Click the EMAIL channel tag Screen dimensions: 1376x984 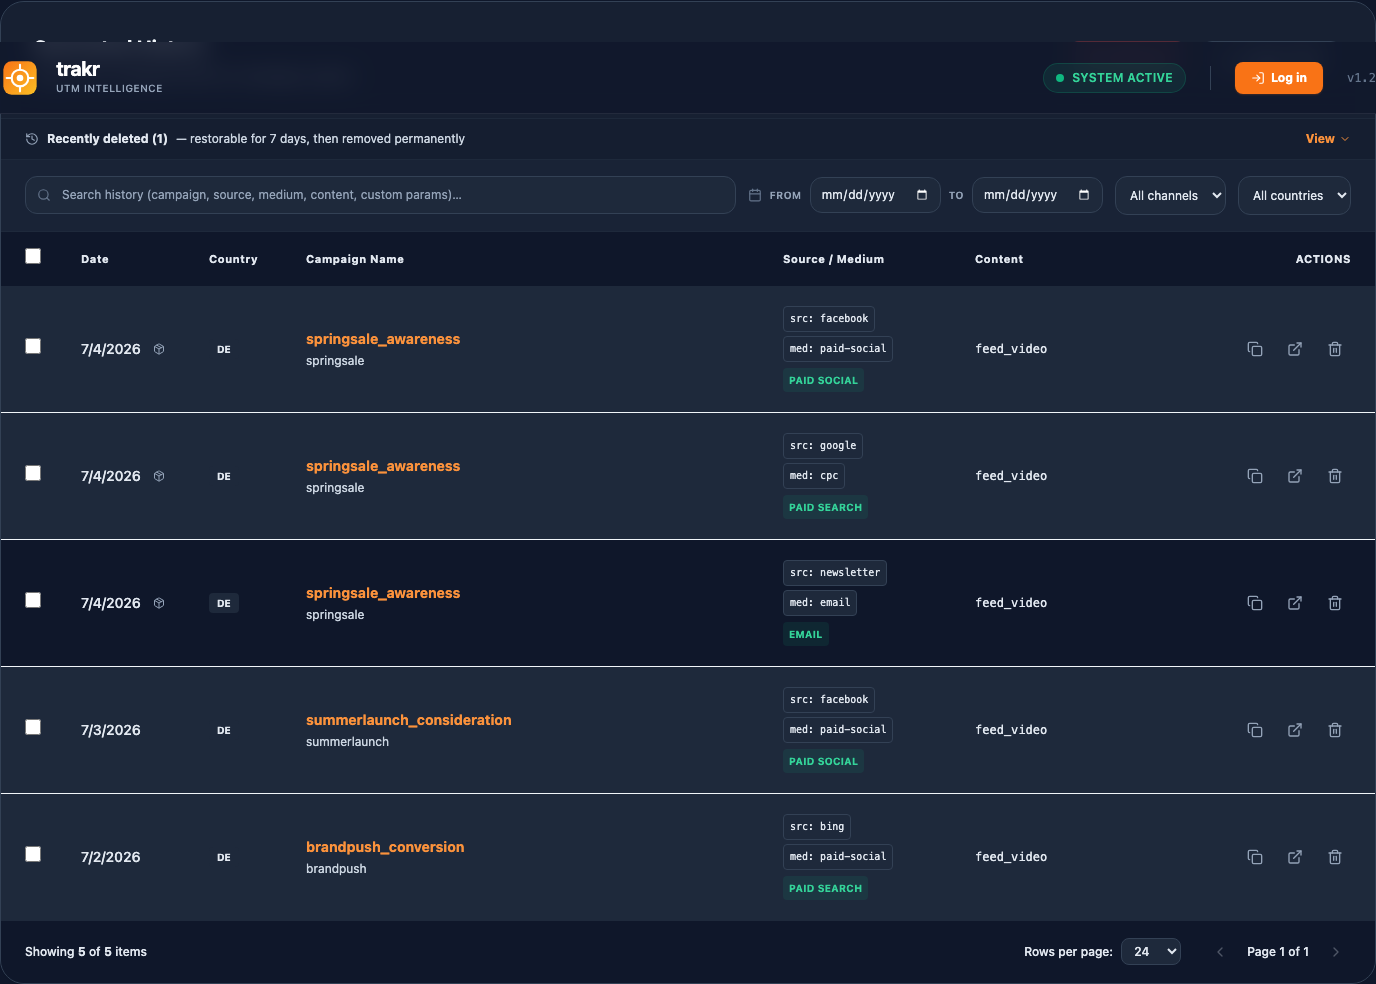pyautogui.click(x=806, y=634)
